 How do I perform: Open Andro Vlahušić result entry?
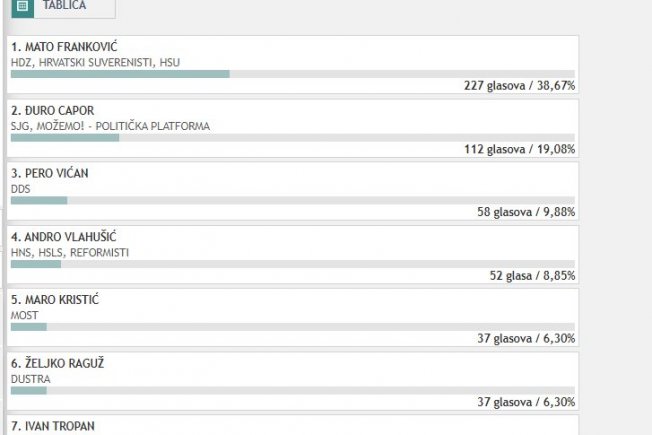click(x=293, y=255)
